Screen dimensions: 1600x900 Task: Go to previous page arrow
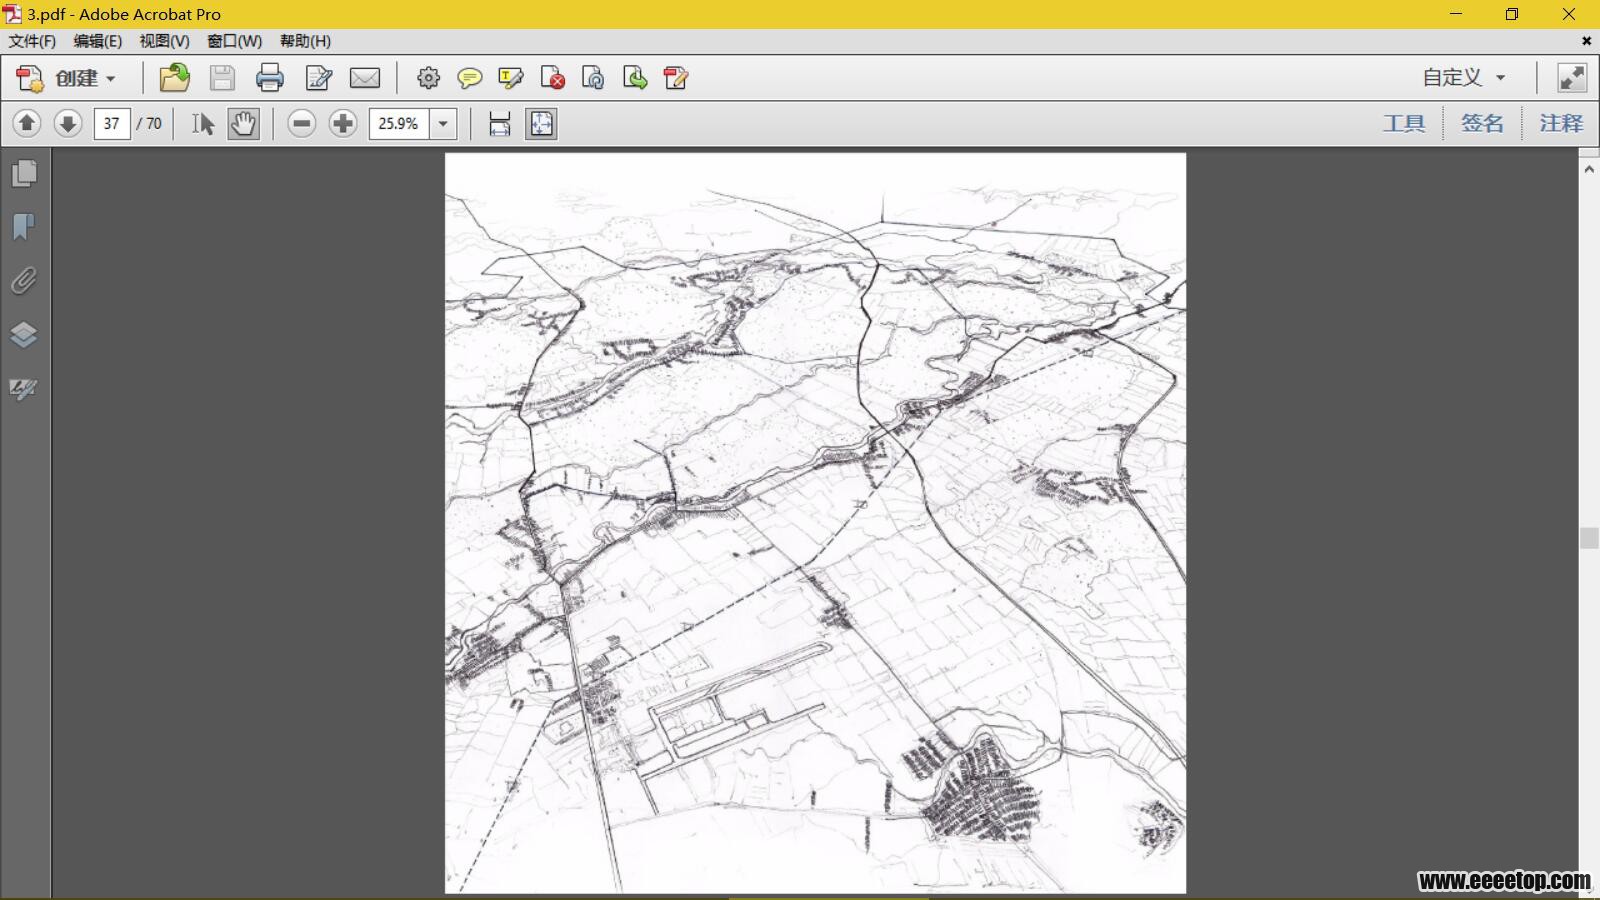tap(27, 123)
